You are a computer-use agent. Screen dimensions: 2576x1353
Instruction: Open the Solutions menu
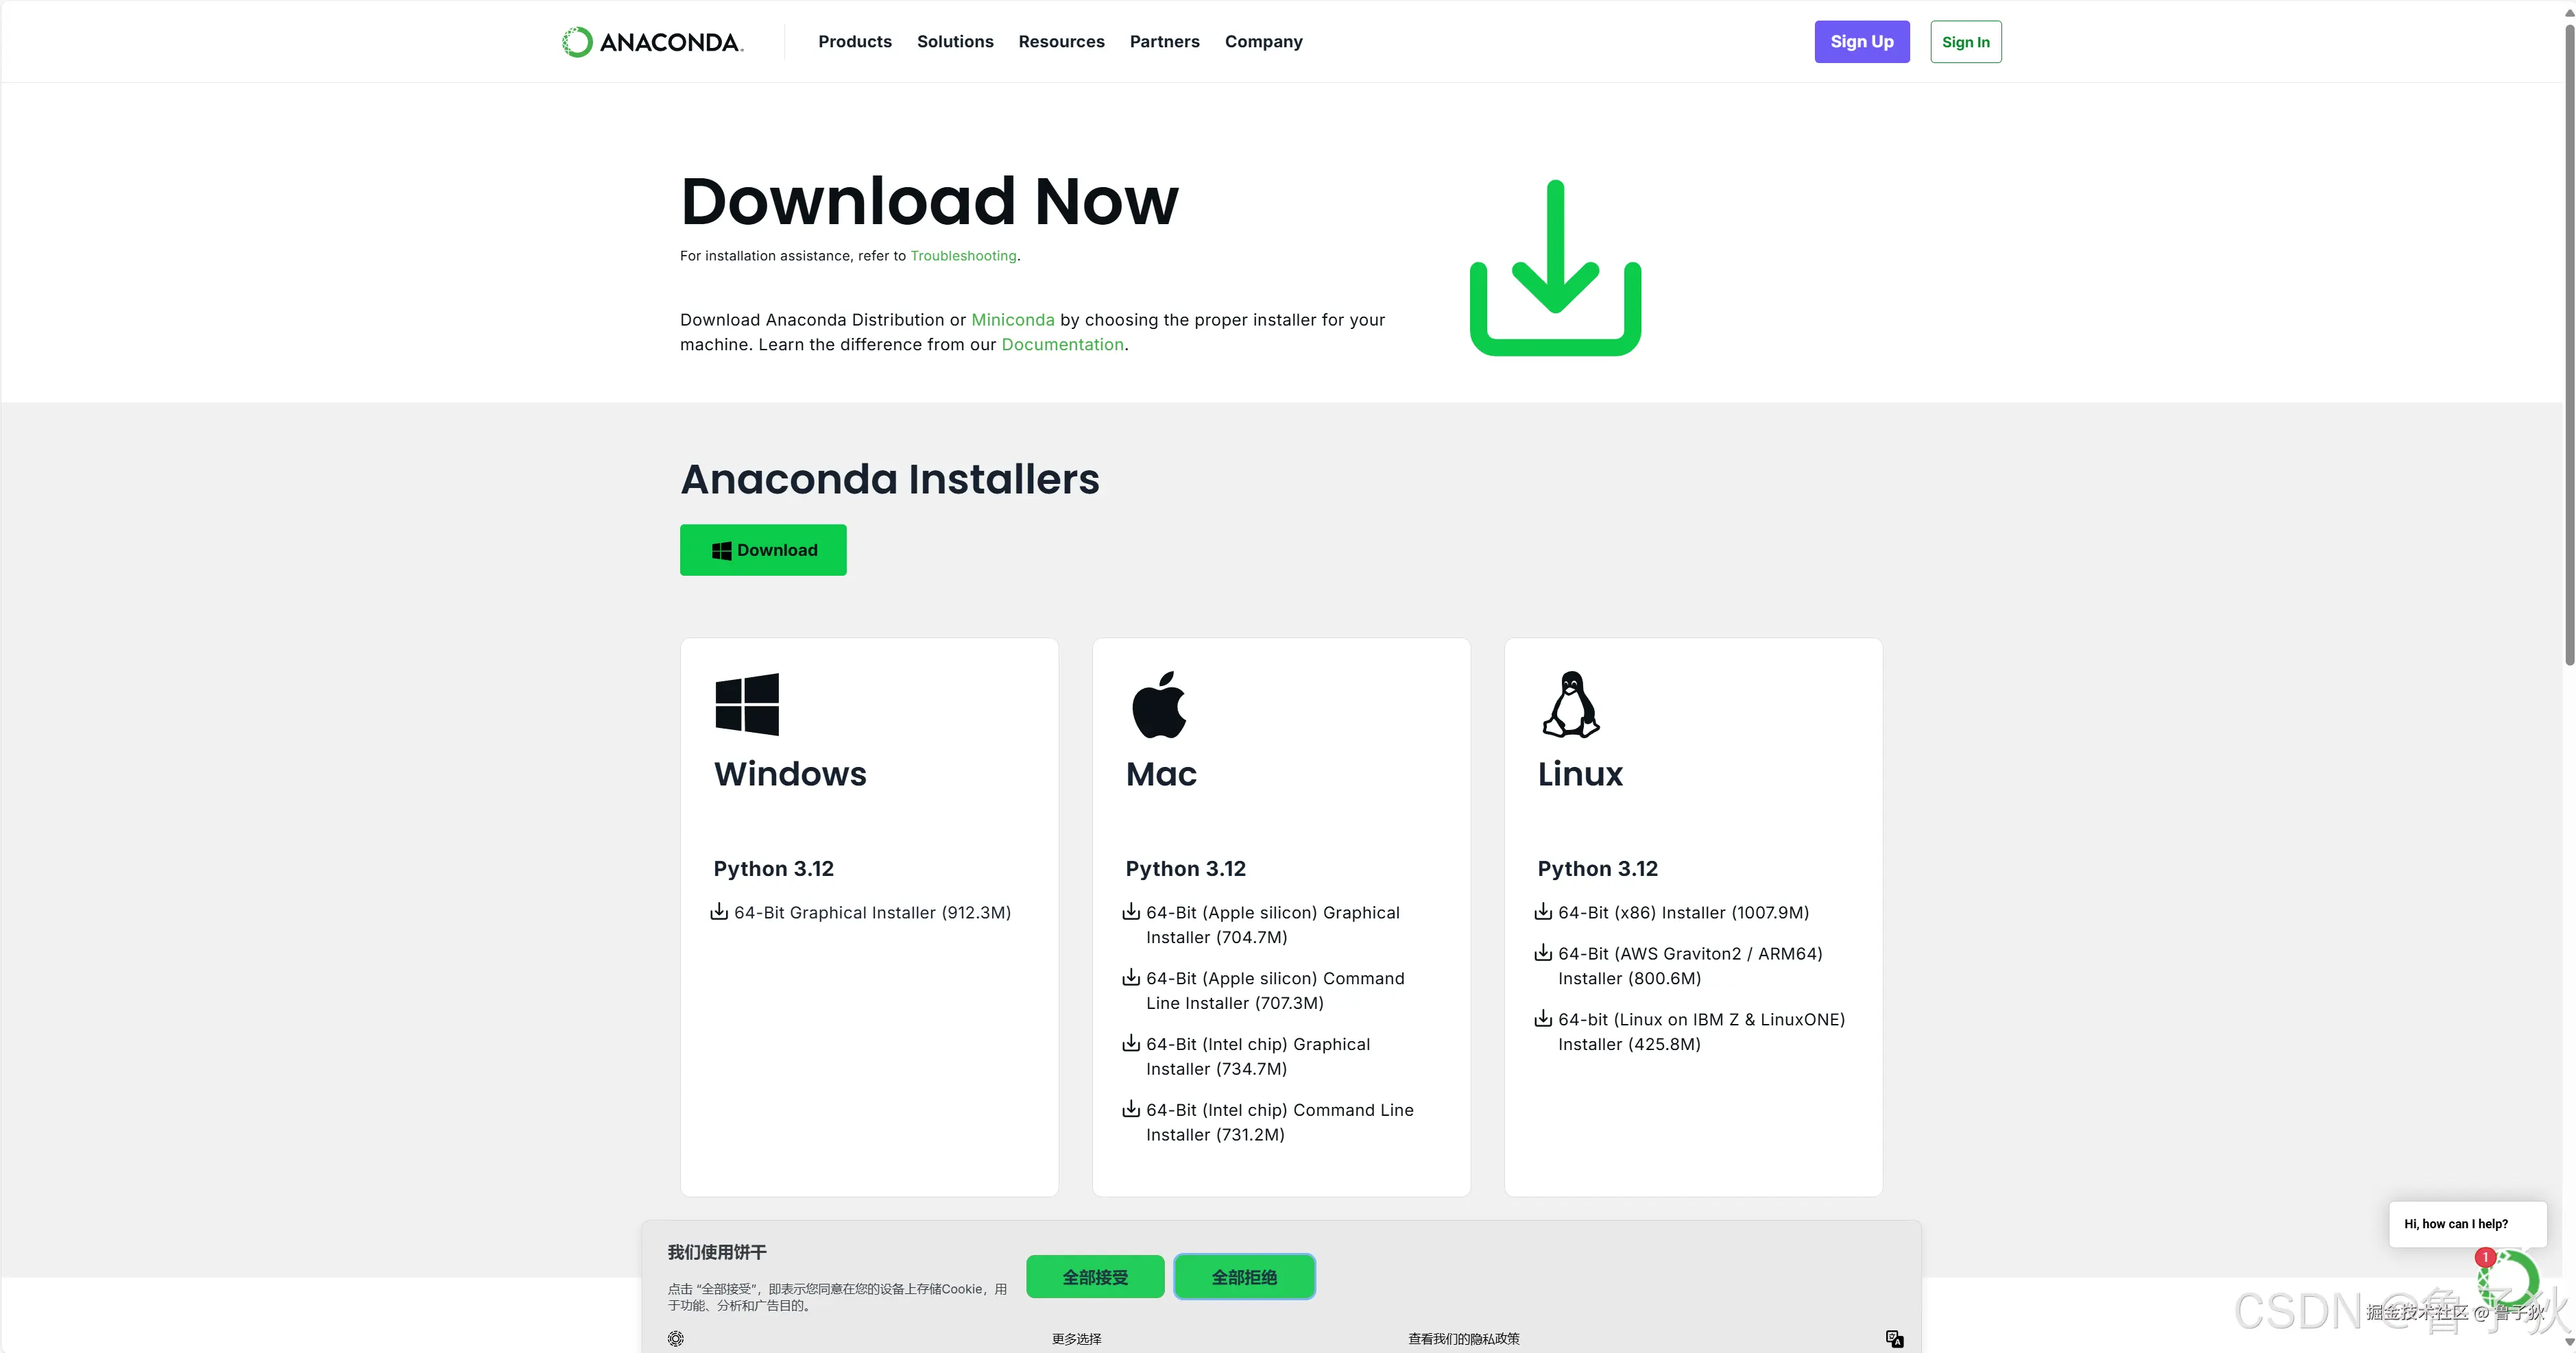(x=955, y=42)
